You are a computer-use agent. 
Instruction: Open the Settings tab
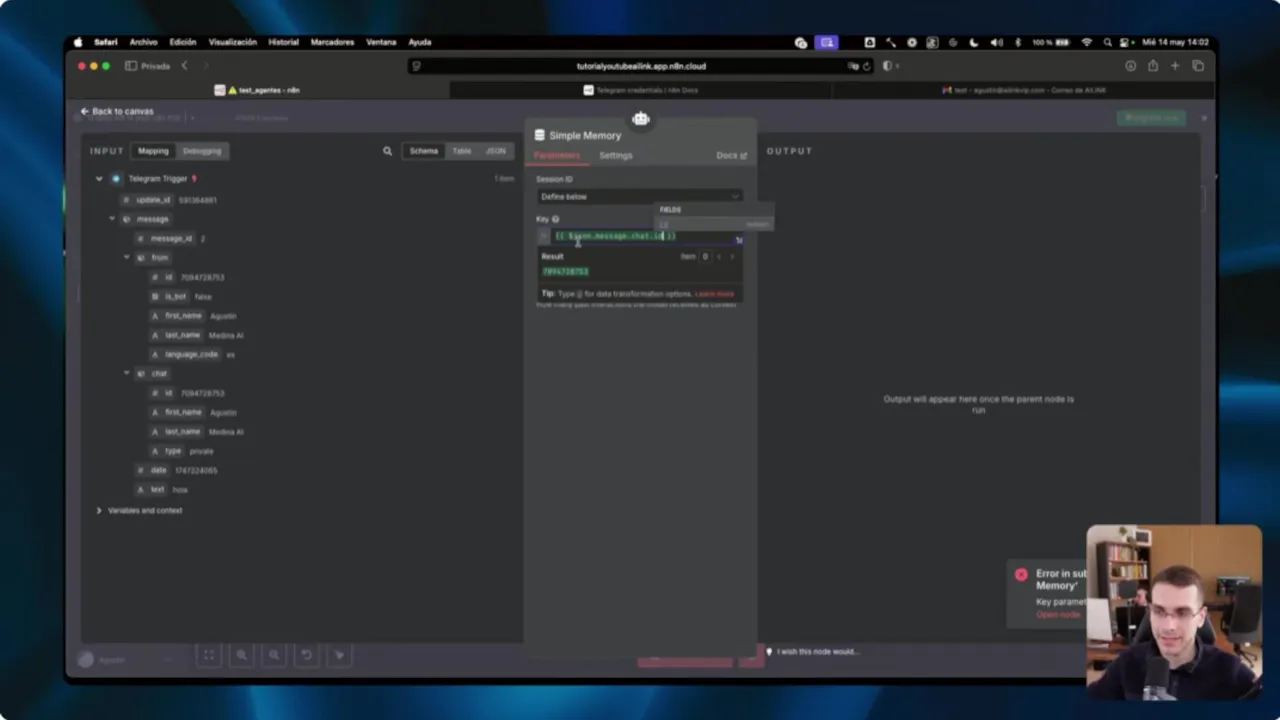[616, 156]
